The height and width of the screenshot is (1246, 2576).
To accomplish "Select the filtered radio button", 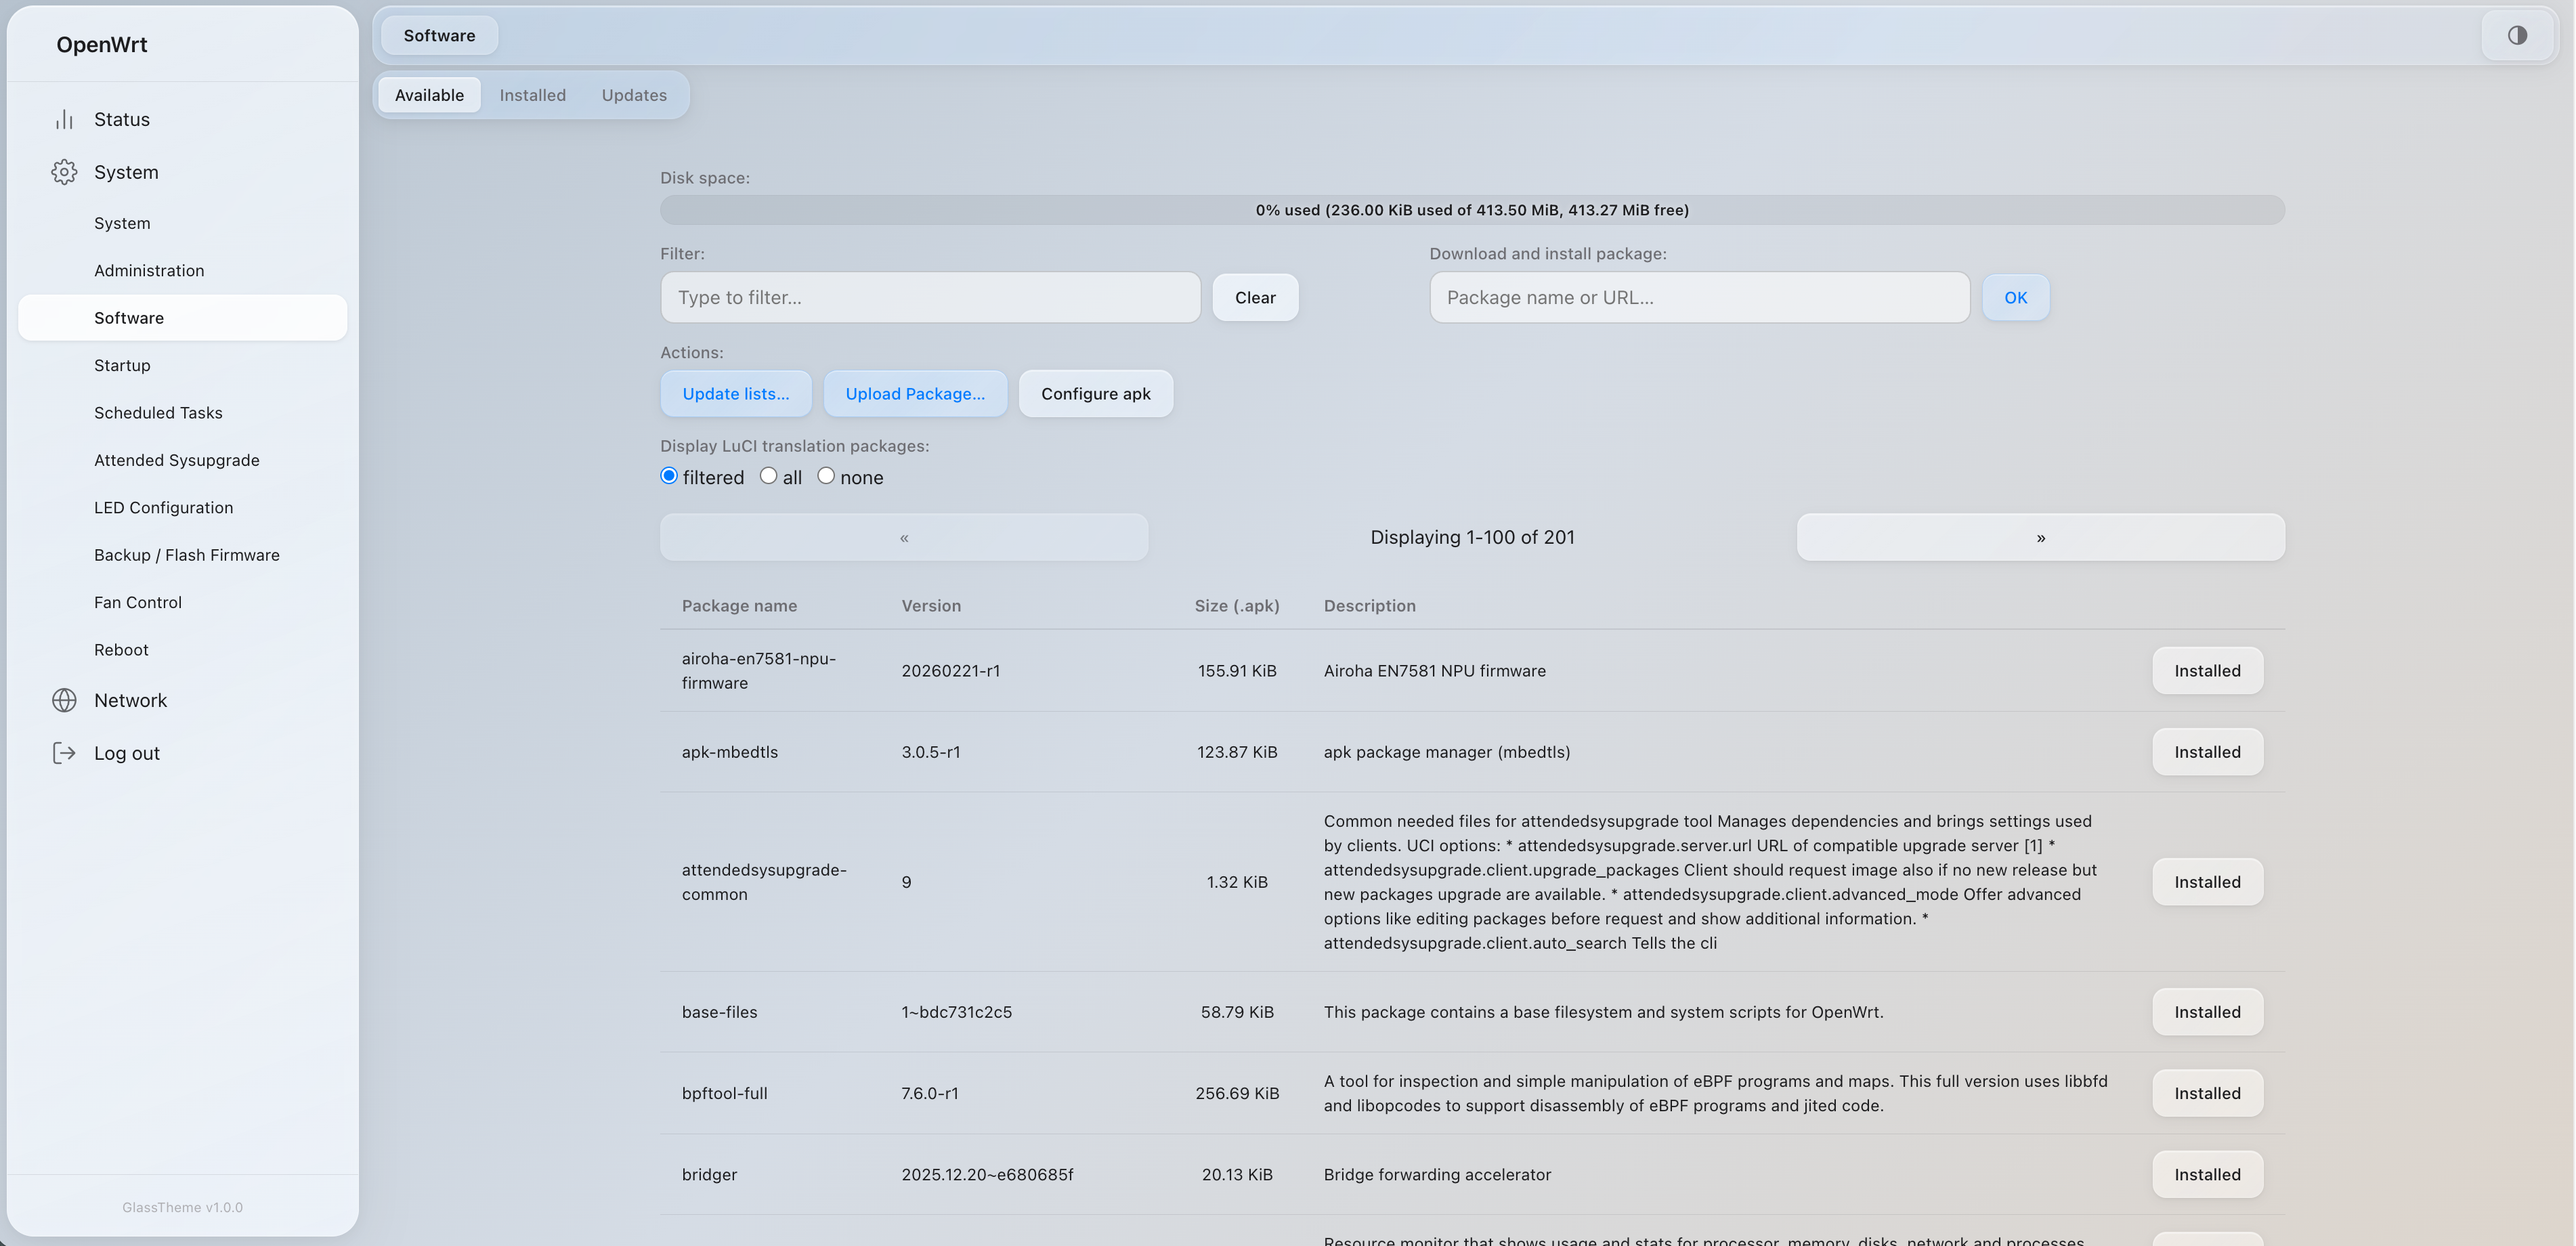I will tap(669, 476).
